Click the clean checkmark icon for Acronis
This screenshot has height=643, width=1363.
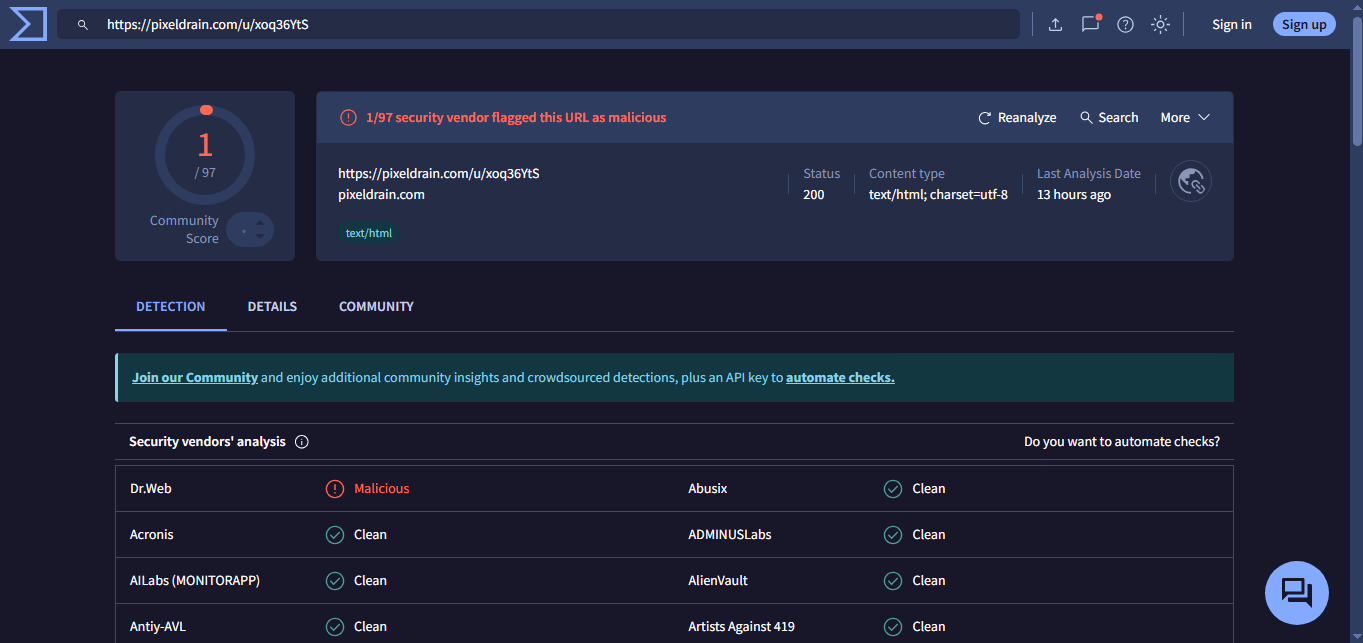(x=335, y=535)
